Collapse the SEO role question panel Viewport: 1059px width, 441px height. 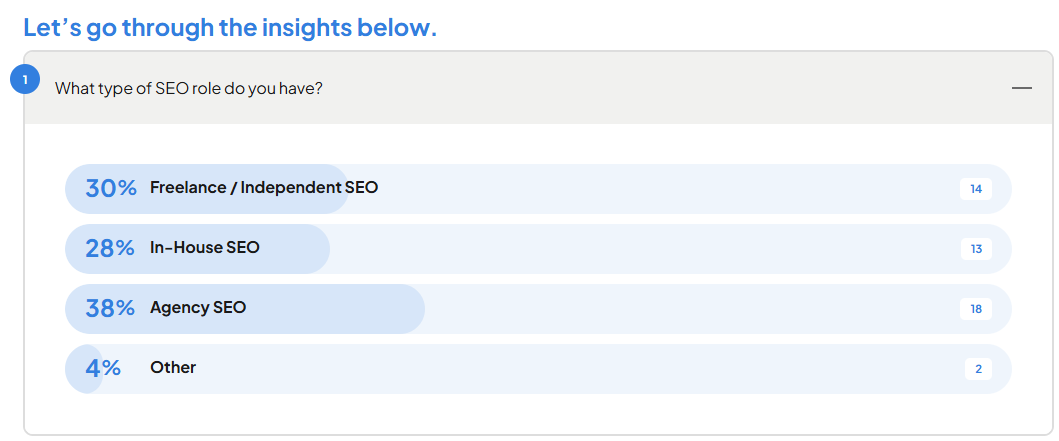(x=1021, y=88)
